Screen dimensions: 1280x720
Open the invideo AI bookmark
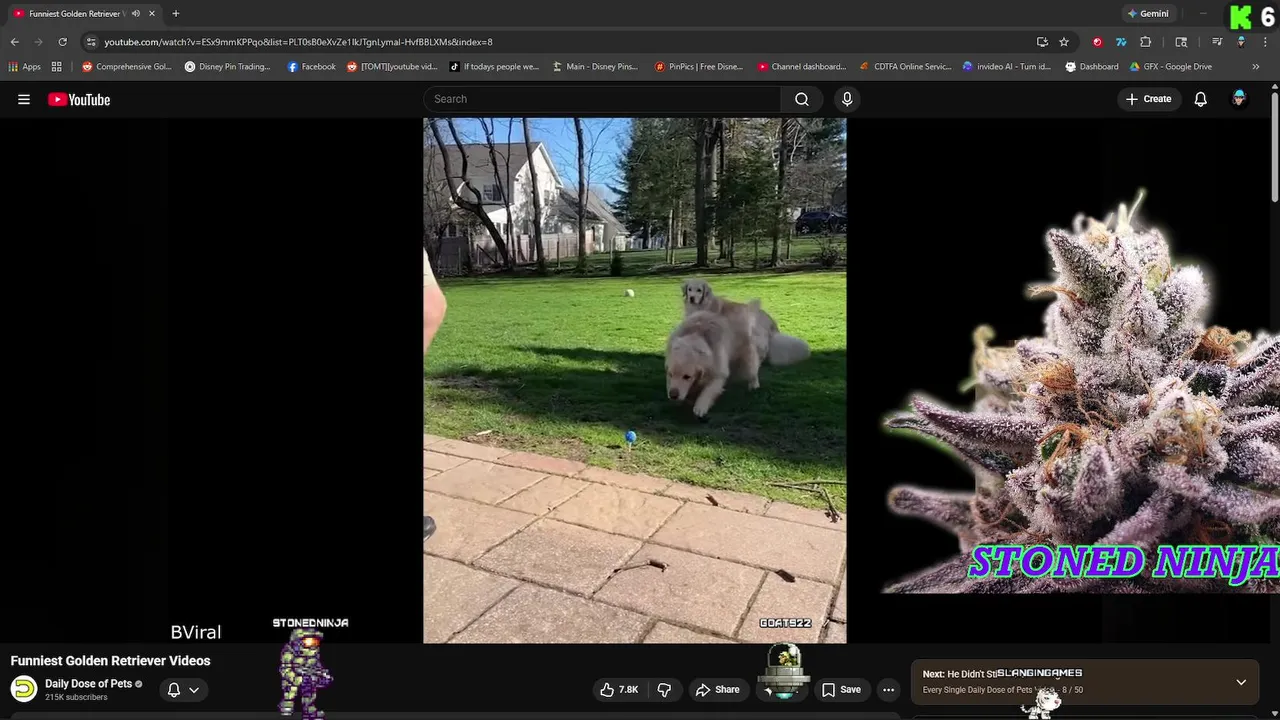point(1007,67)
